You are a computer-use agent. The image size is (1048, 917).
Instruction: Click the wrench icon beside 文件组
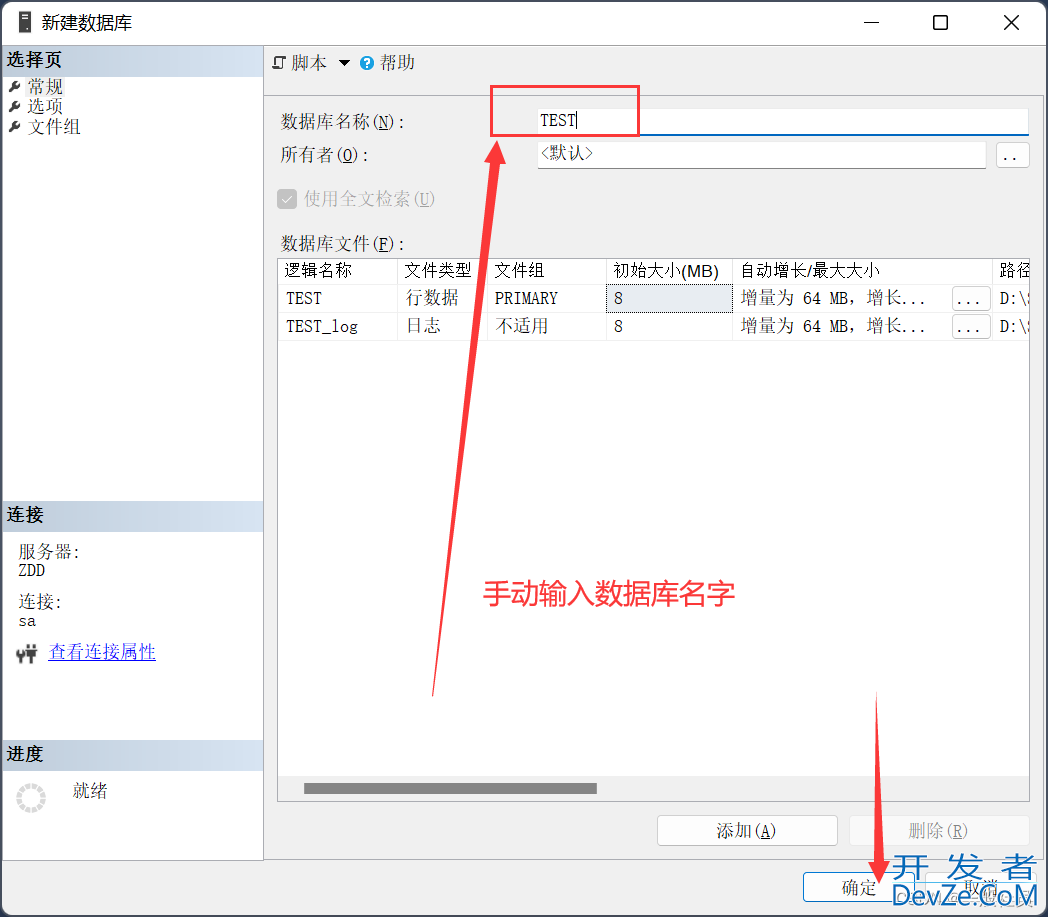[x=15, y=126]
